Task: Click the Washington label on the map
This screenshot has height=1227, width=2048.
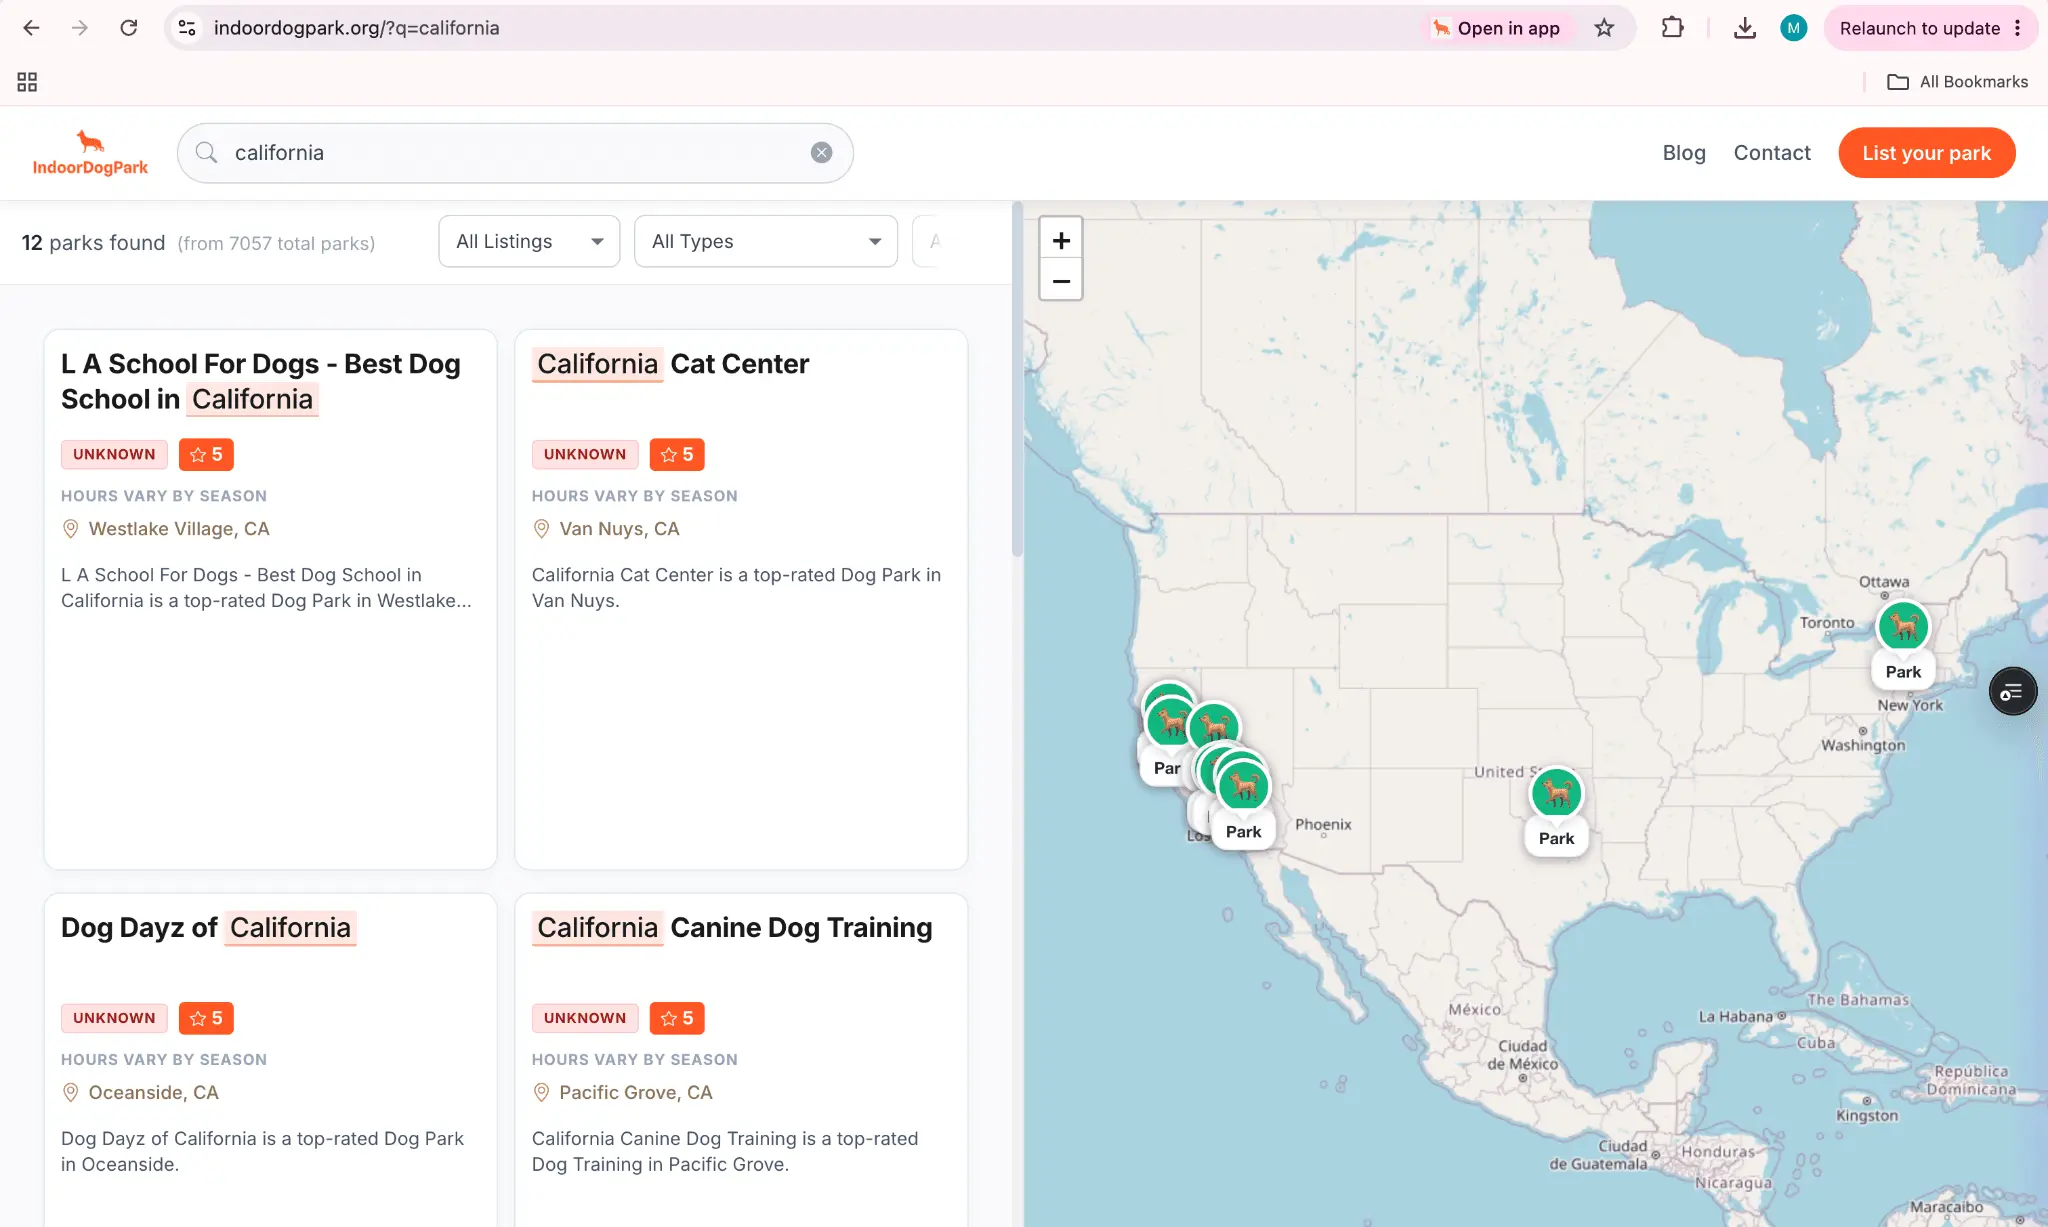Action: point(1863,745)
